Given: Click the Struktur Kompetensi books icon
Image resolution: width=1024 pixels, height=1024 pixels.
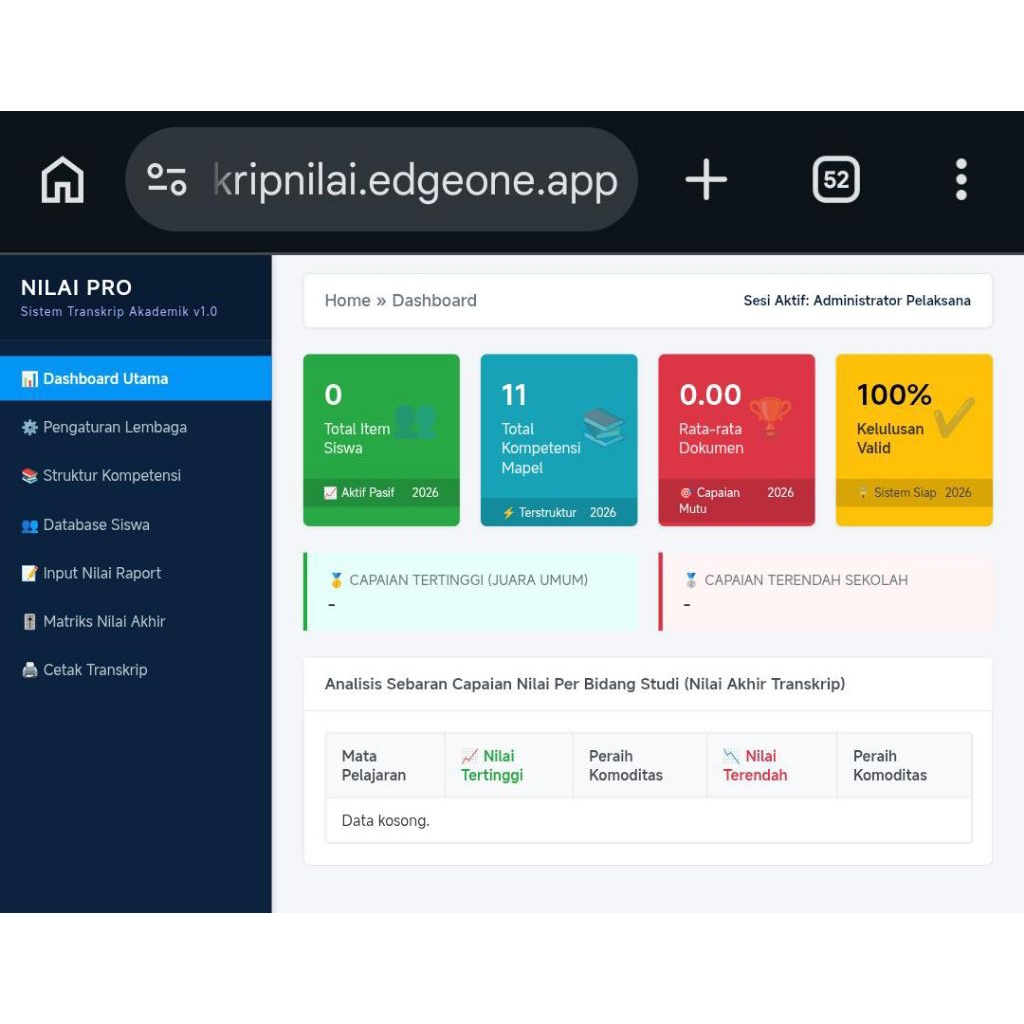Looking at the screenshot, I should coord(29,475).
